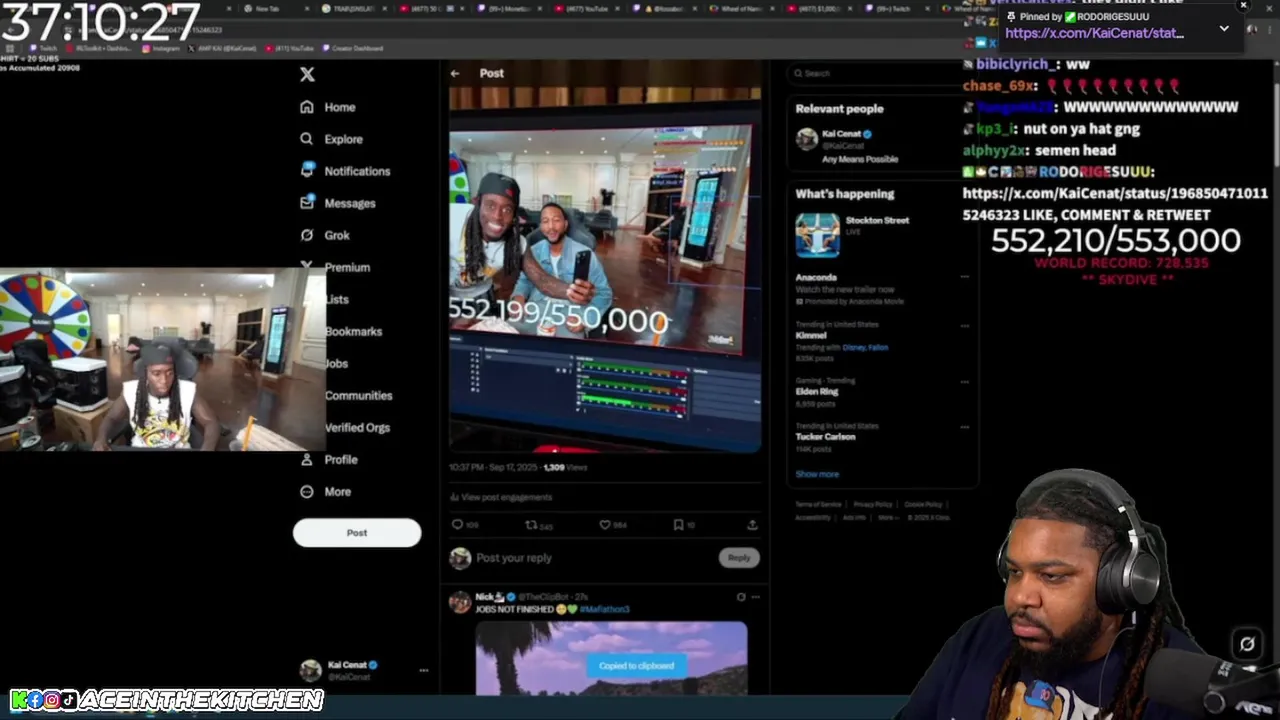Click the back arrow beside Post header

point(455,73)
